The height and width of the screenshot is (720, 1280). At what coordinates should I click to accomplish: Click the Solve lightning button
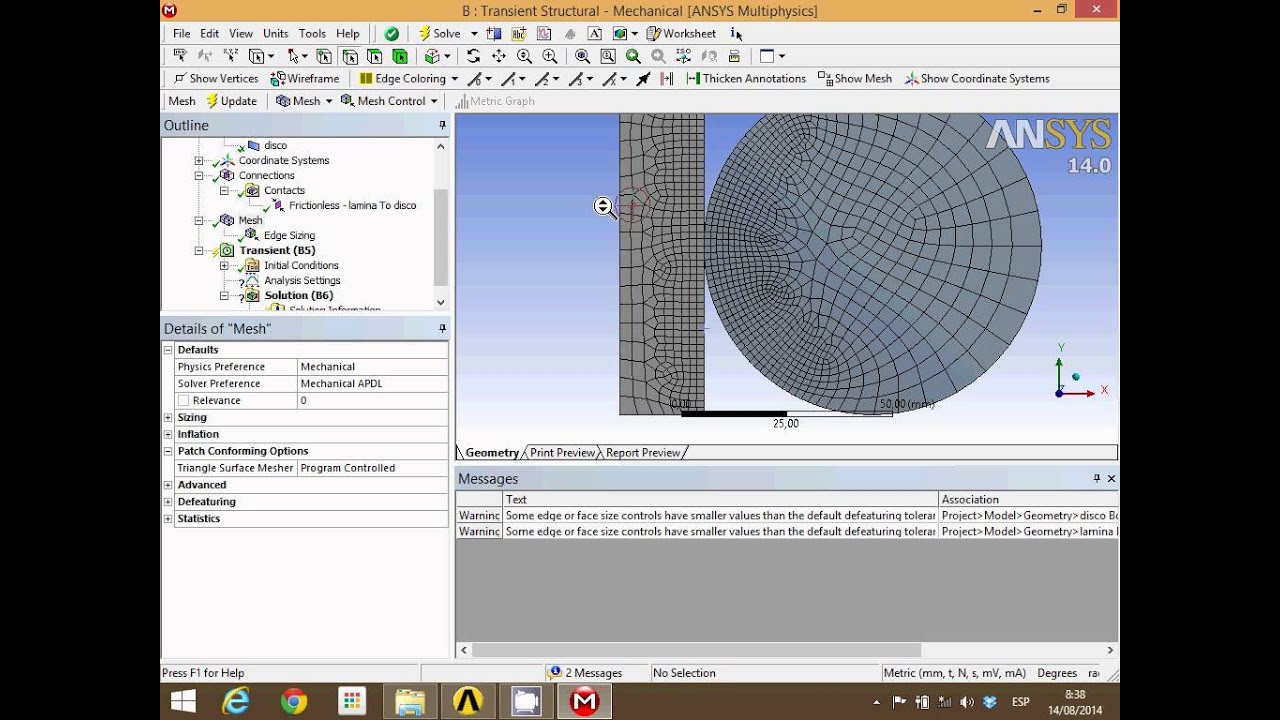tap(440, 33)
